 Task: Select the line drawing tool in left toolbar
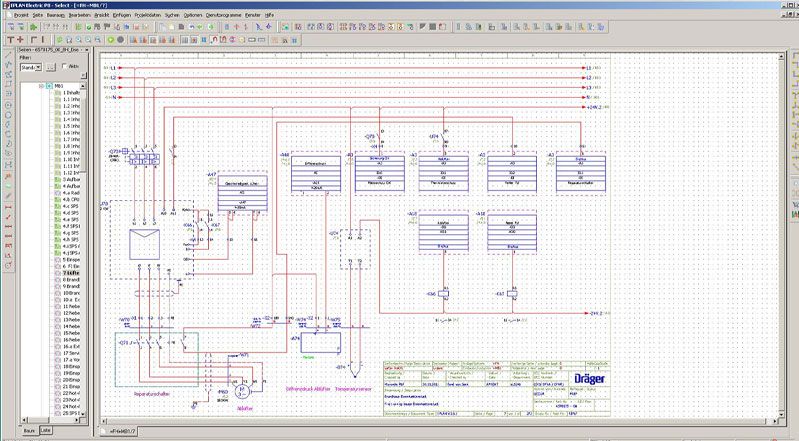coord(8,55)
